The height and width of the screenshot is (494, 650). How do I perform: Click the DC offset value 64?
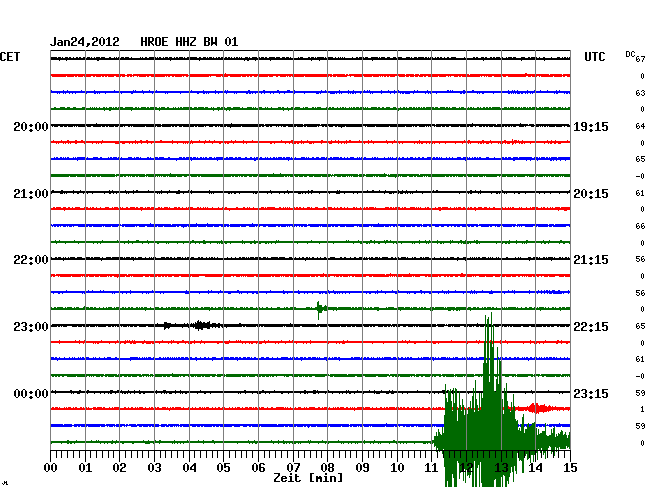(640, 126)
